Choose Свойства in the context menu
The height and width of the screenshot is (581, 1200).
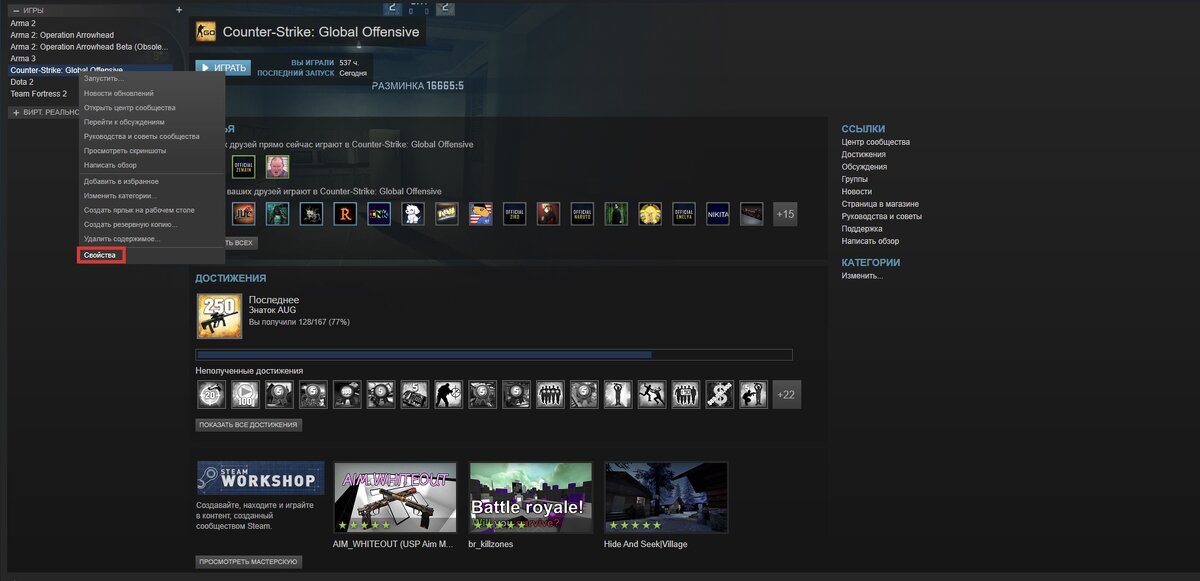[x=100, y=256]
